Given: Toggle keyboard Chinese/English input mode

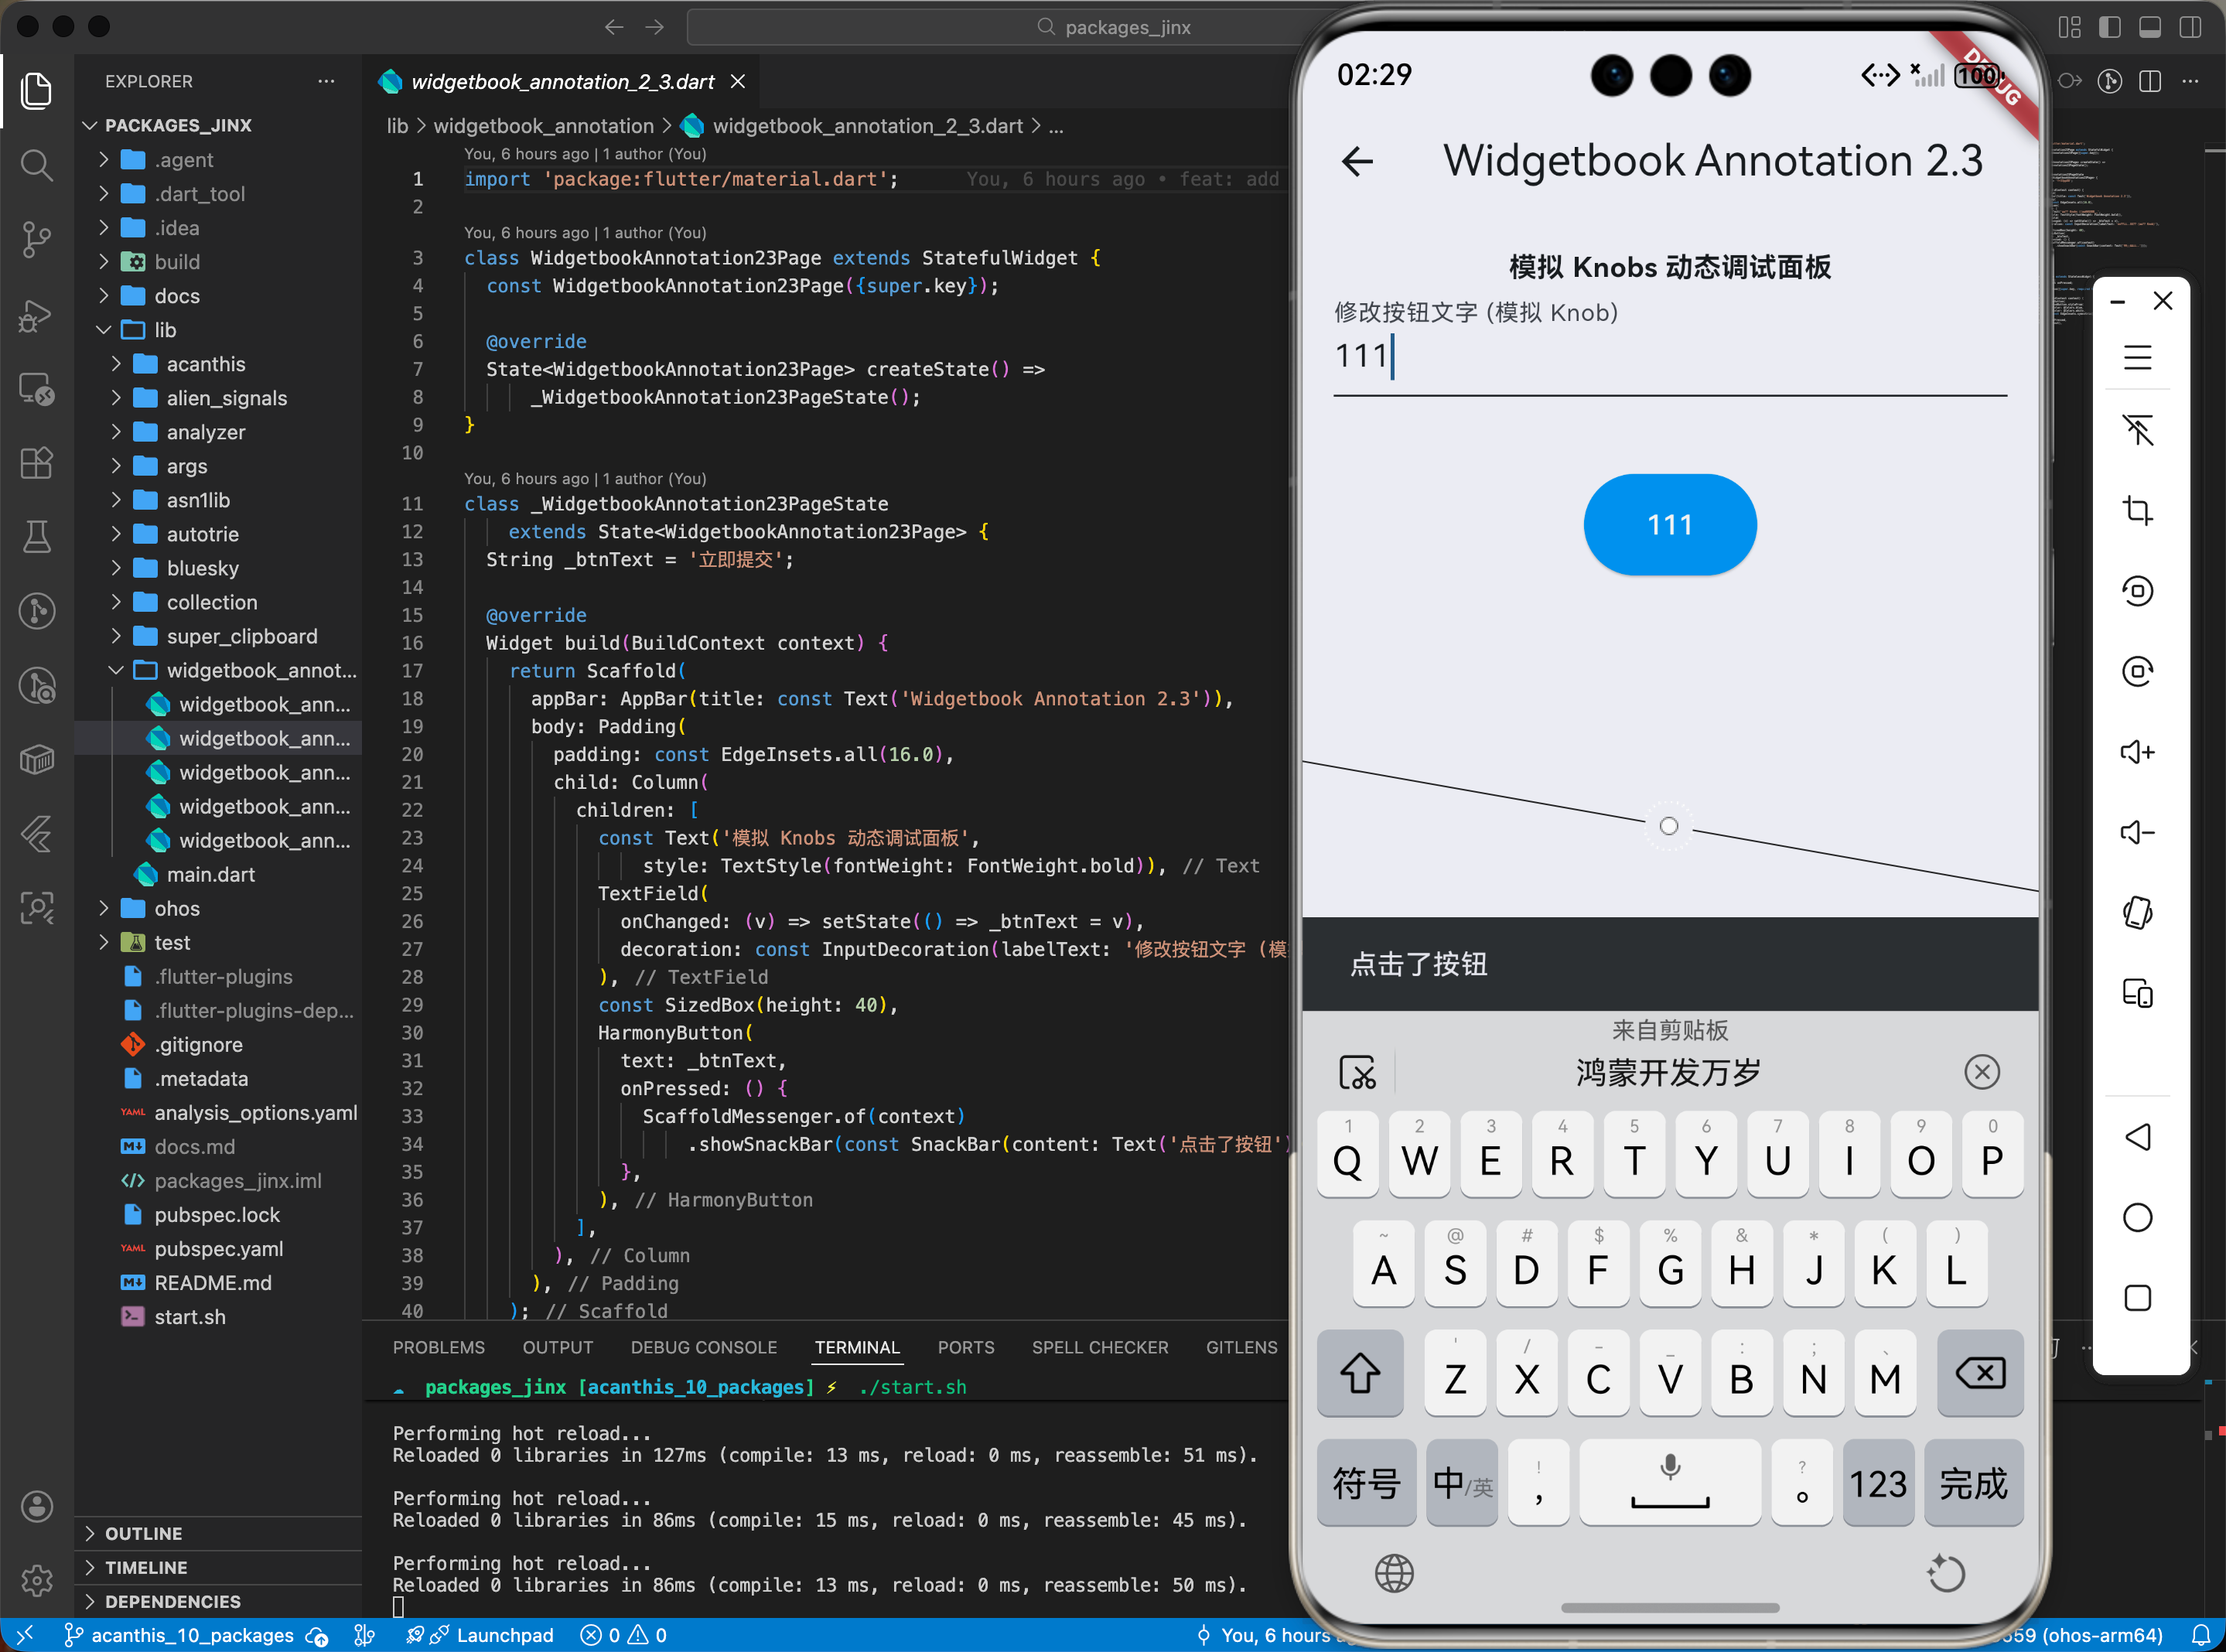Looking at the screenshot, I should pyautogui.click(x=1461, y=1483).
